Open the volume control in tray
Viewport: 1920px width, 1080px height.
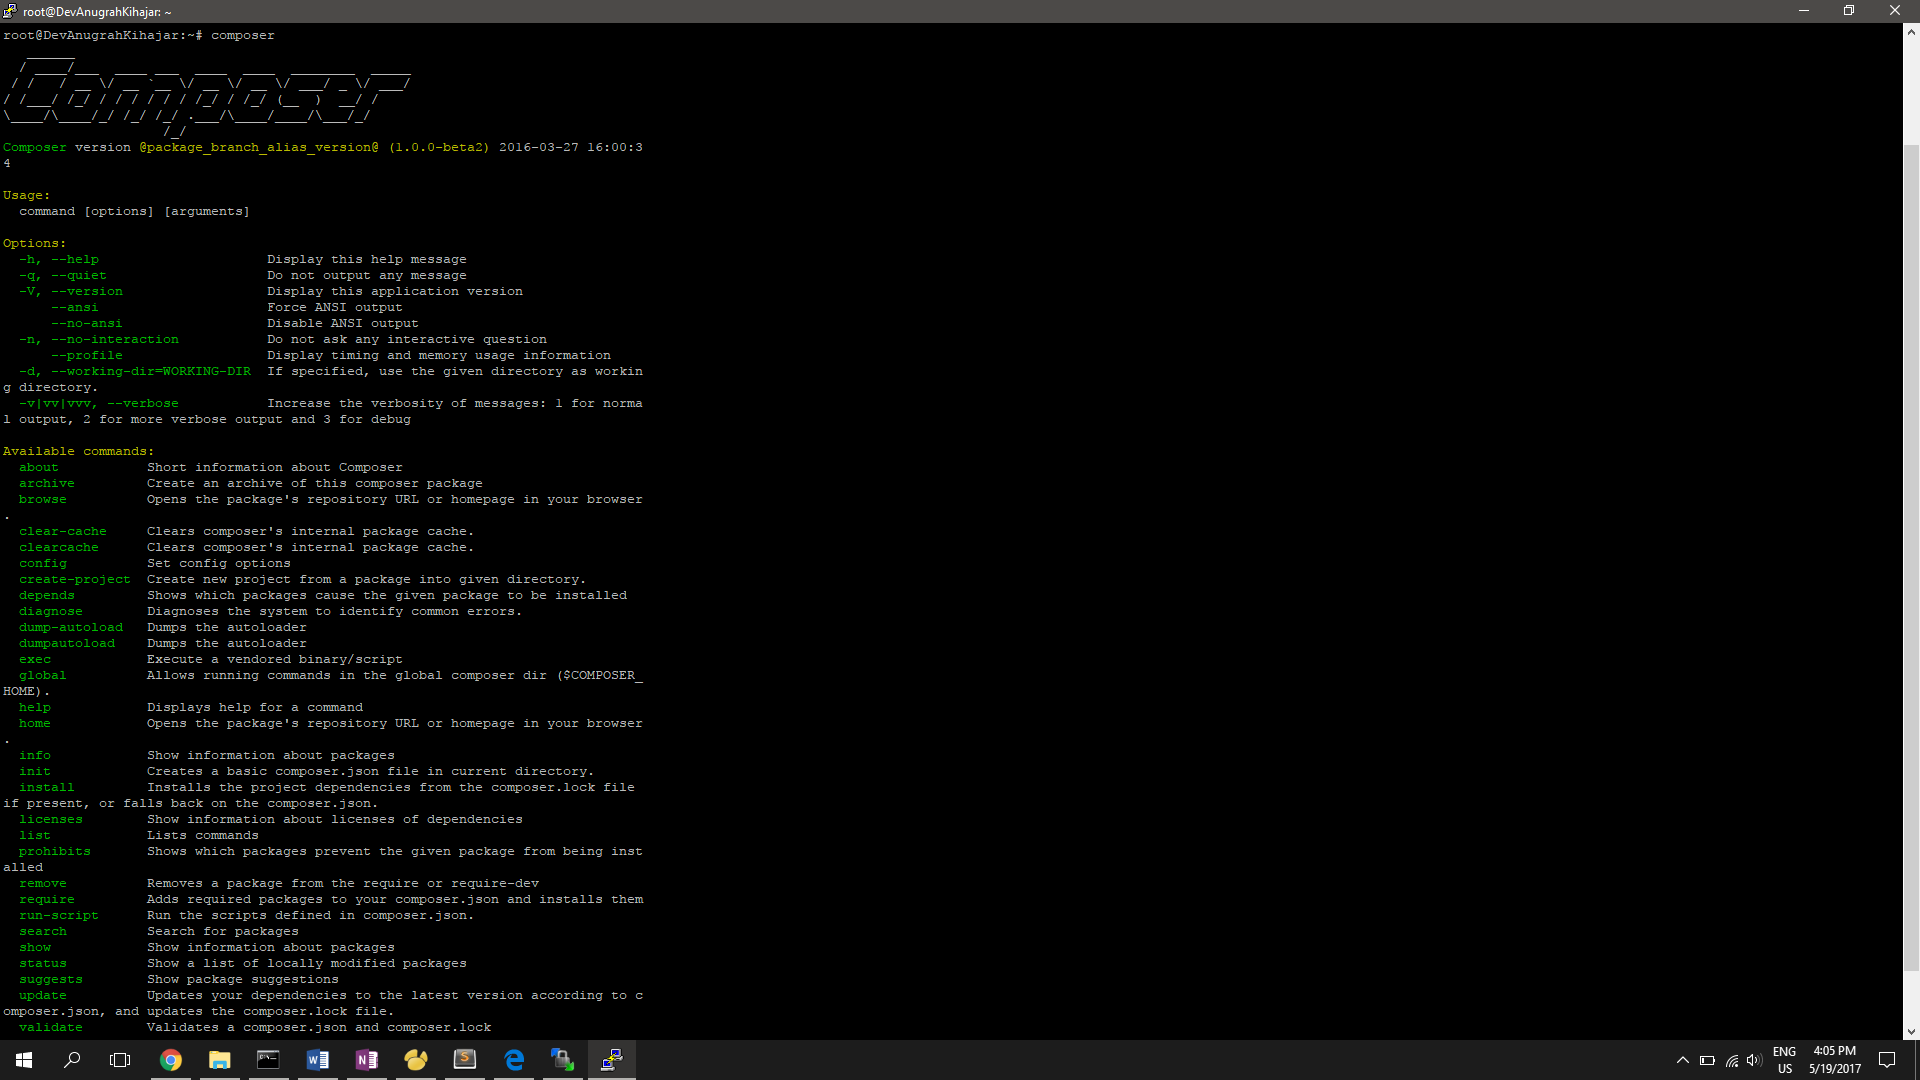pos(1754,1060)
